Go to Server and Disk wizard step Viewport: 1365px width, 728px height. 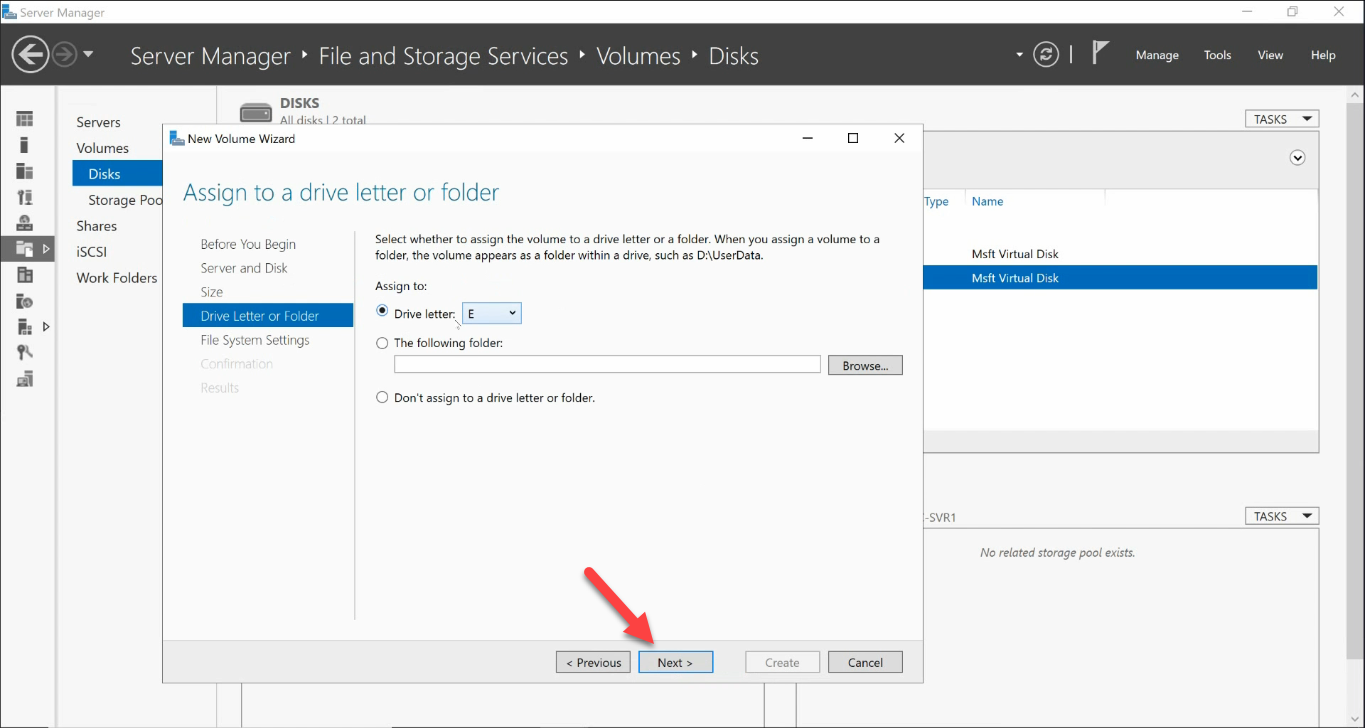coord(244,268)
